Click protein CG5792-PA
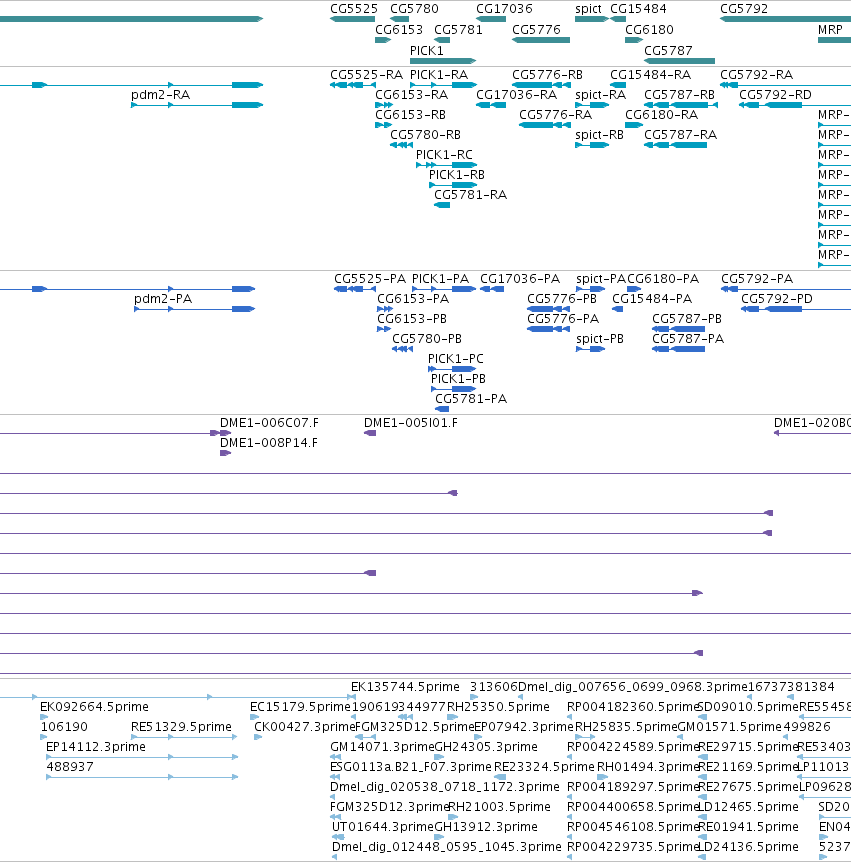Screen dimensions: 851x862 (x=757, y=279)
